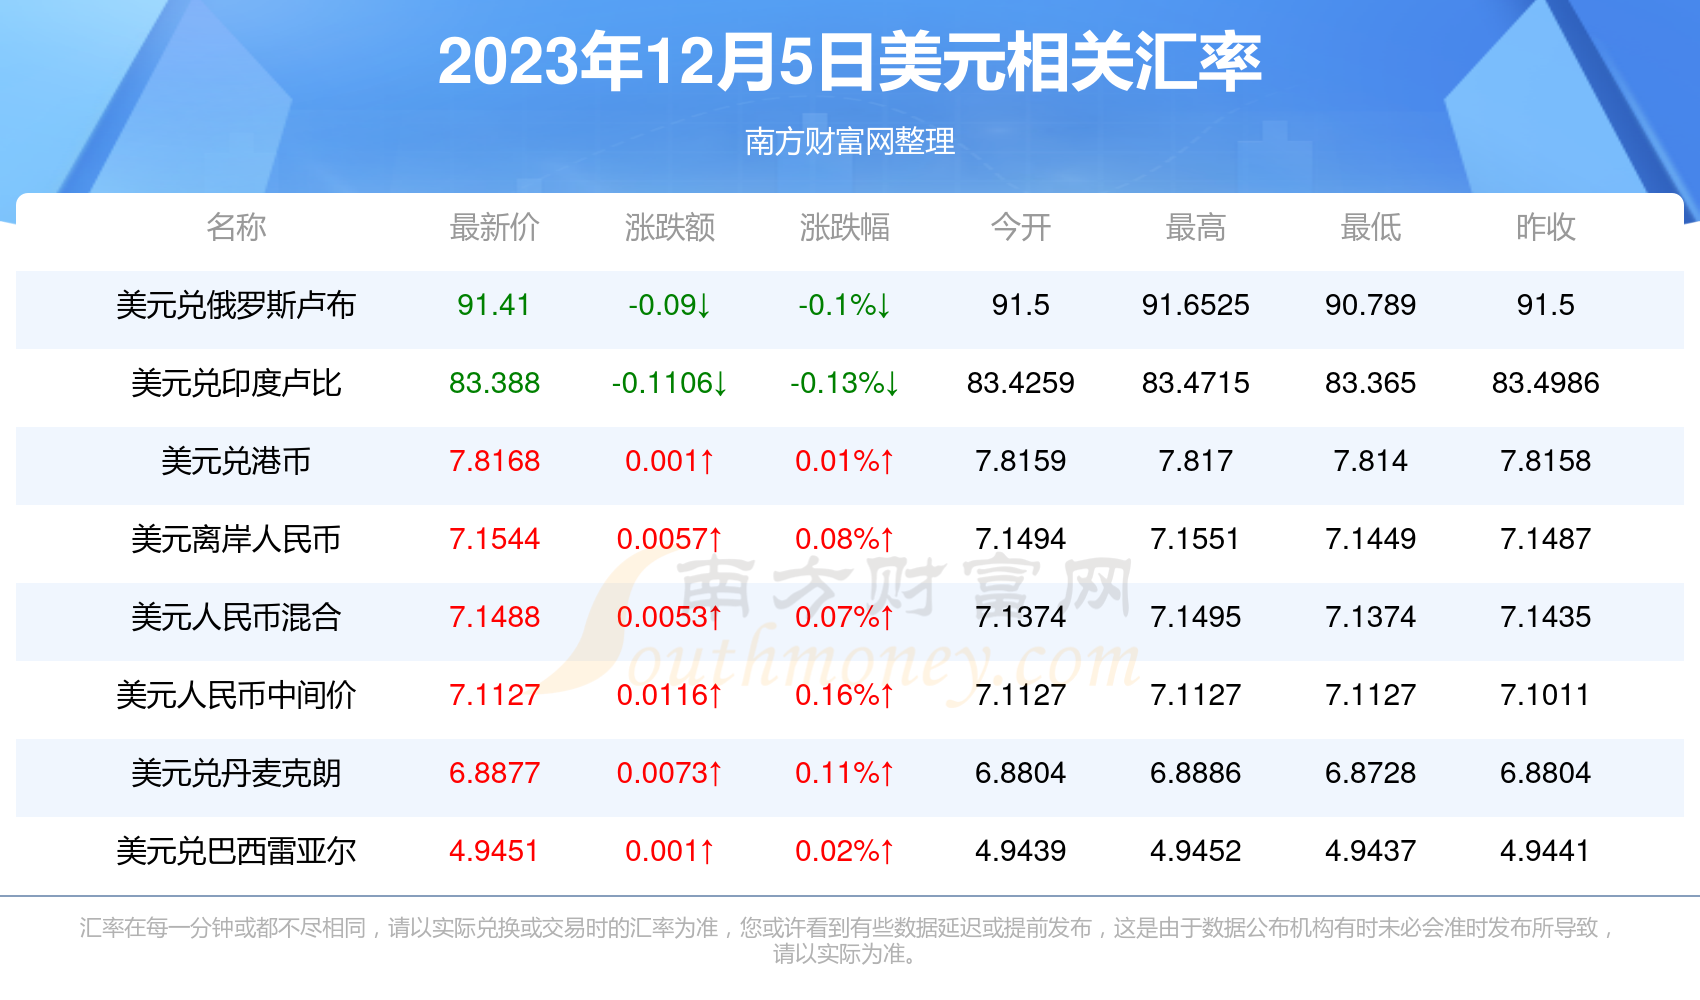Select the row name 美元兑印度卢比
The image size is (1700, 1000).
tap(236, 383)
